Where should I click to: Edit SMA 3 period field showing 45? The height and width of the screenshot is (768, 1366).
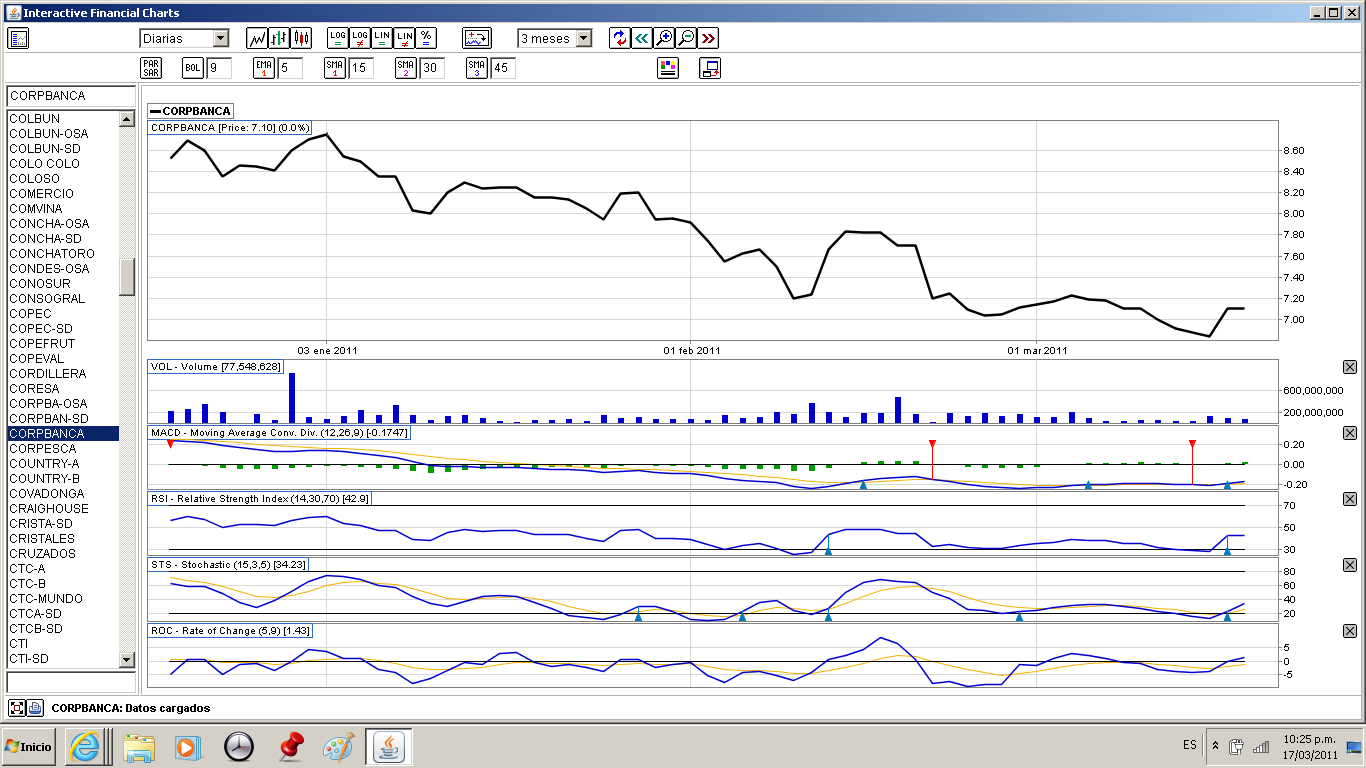pyautogui.click(x=503, y=68)
